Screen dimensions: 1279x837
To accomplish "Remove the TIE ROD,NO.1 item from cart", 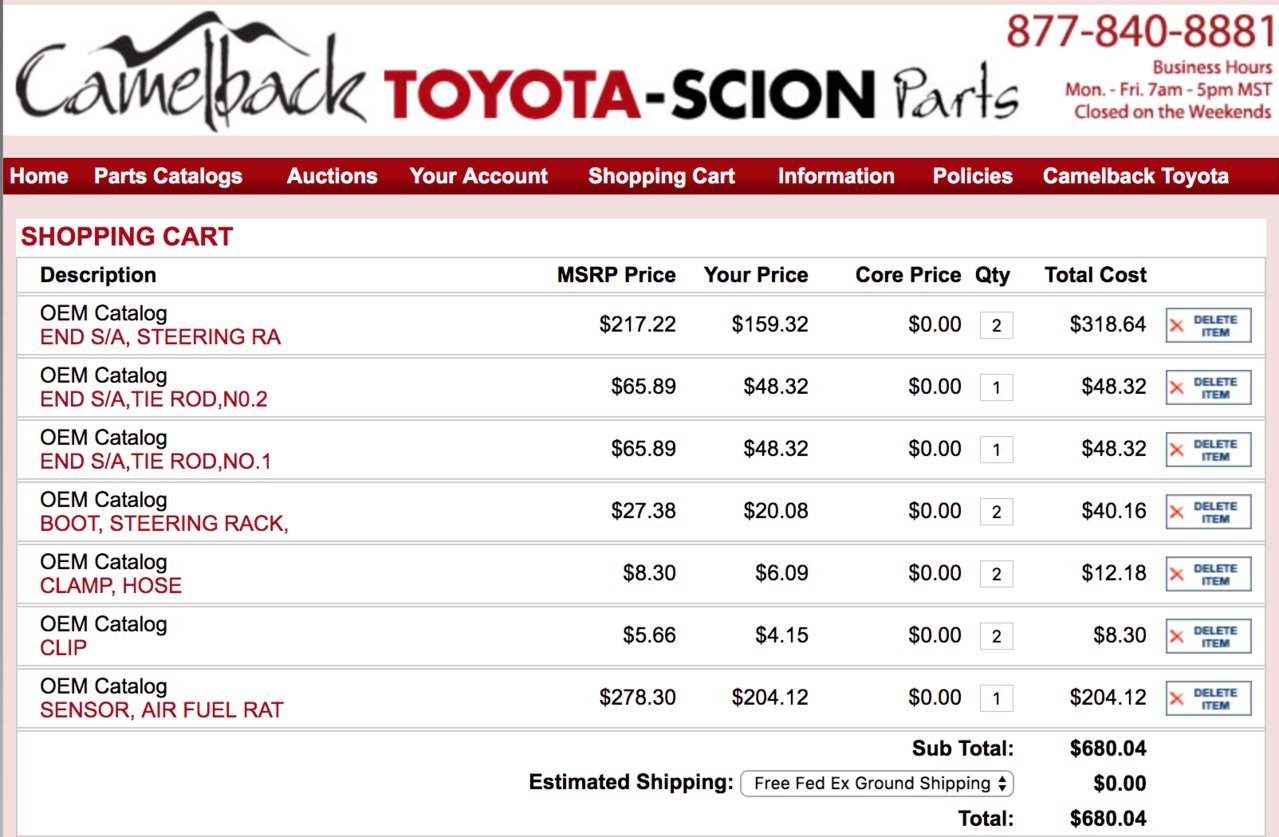I will click(1208, 450).
